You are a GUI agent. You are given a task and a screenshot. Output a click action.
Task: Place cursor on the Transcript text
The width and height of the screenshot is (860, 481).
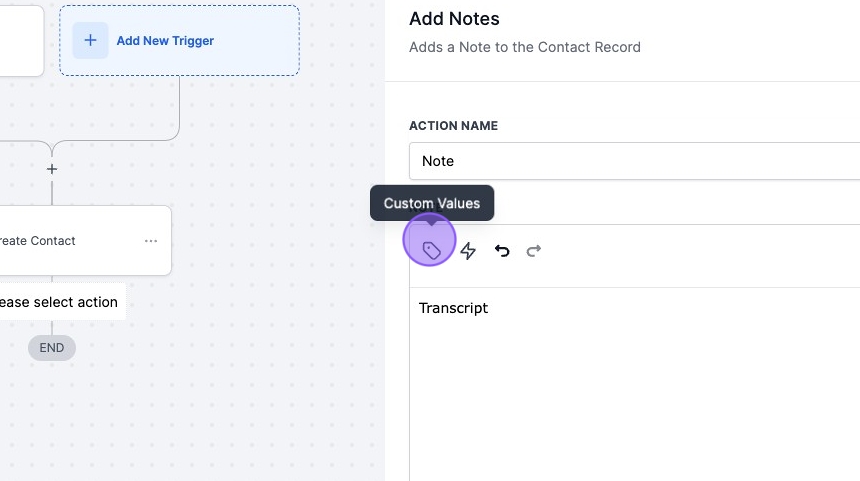point(453,308)
